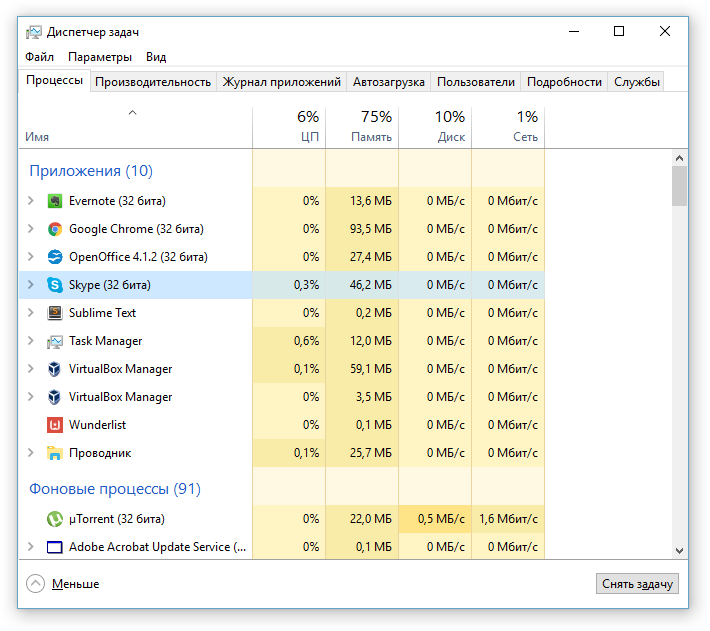Switch to the Службы tab
Image resolution: width=710 pixels, height=631 pixels.
[636, 82]
